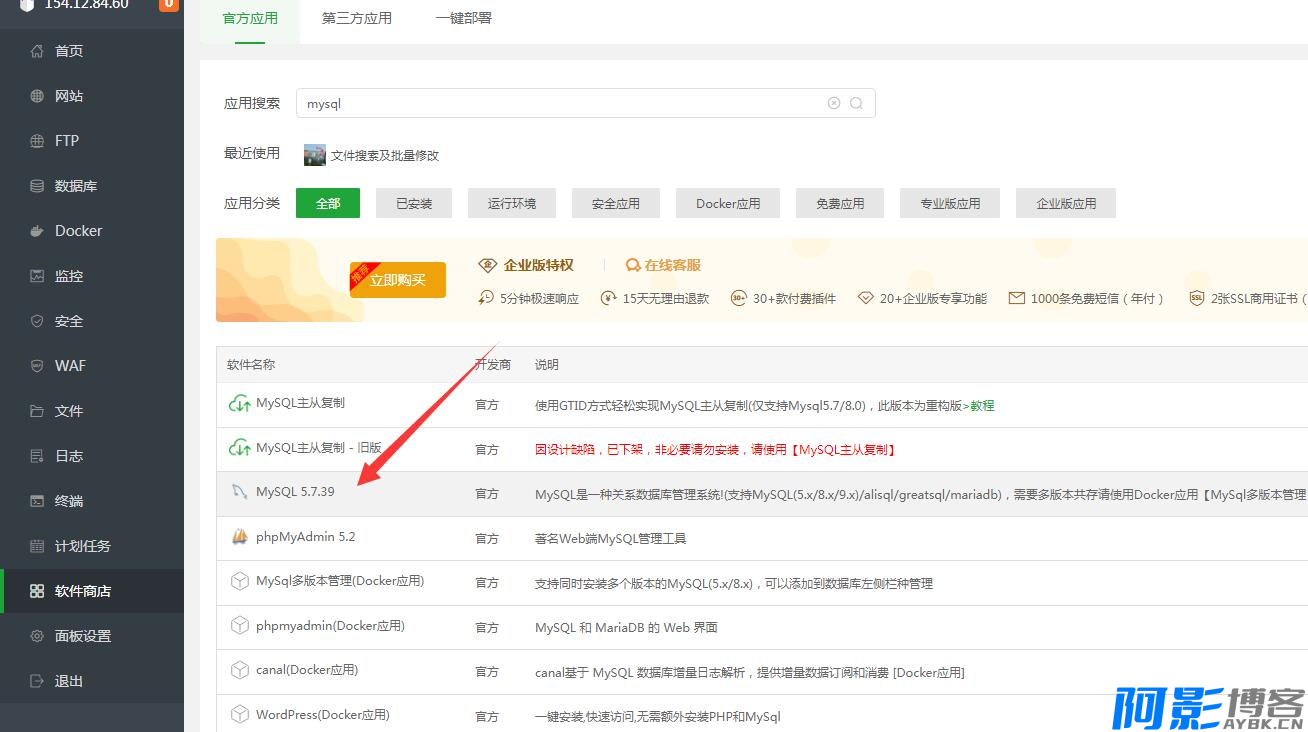Click the FTP sidebar icon
1308x732 pixels.
tap(37, 141)
